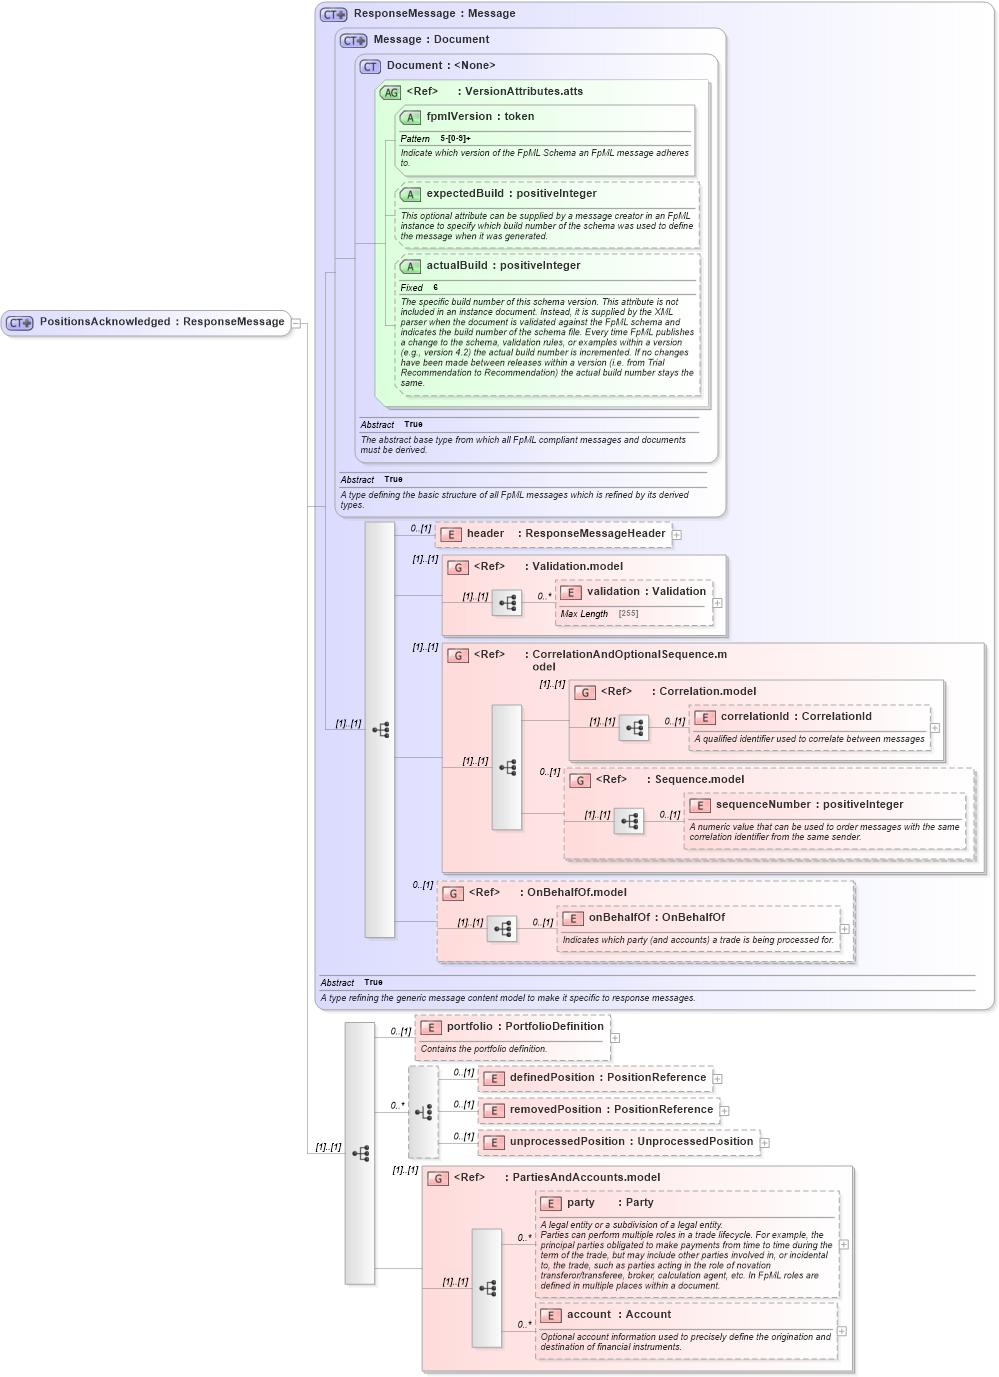Screen dimensions: 999x1377
Task: Select the sequenceNumber : positiveInteger label
Action: pyautogui.click(x=809, y=805)
